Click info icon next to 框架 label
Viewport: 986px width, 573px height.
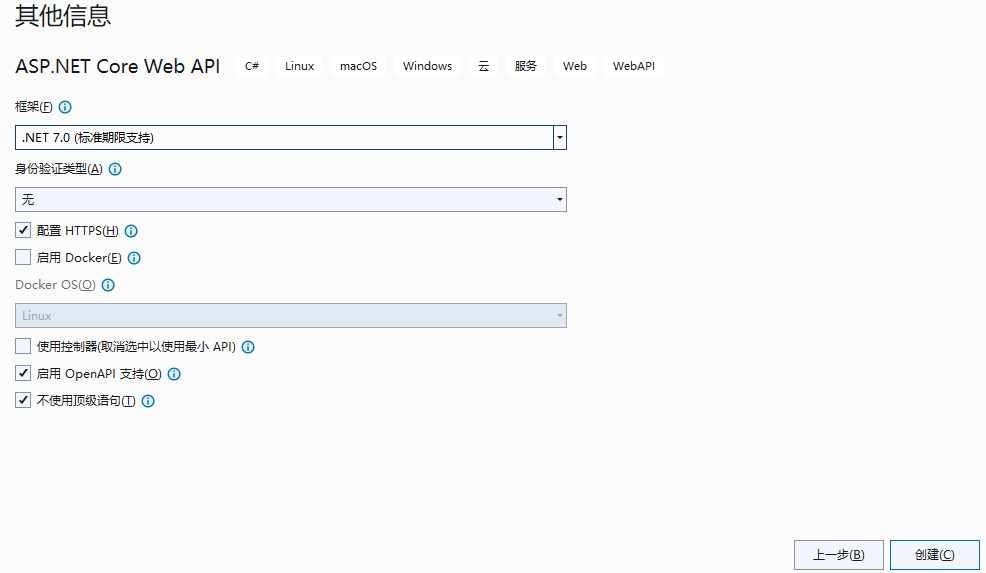click(x=66, y=107)
